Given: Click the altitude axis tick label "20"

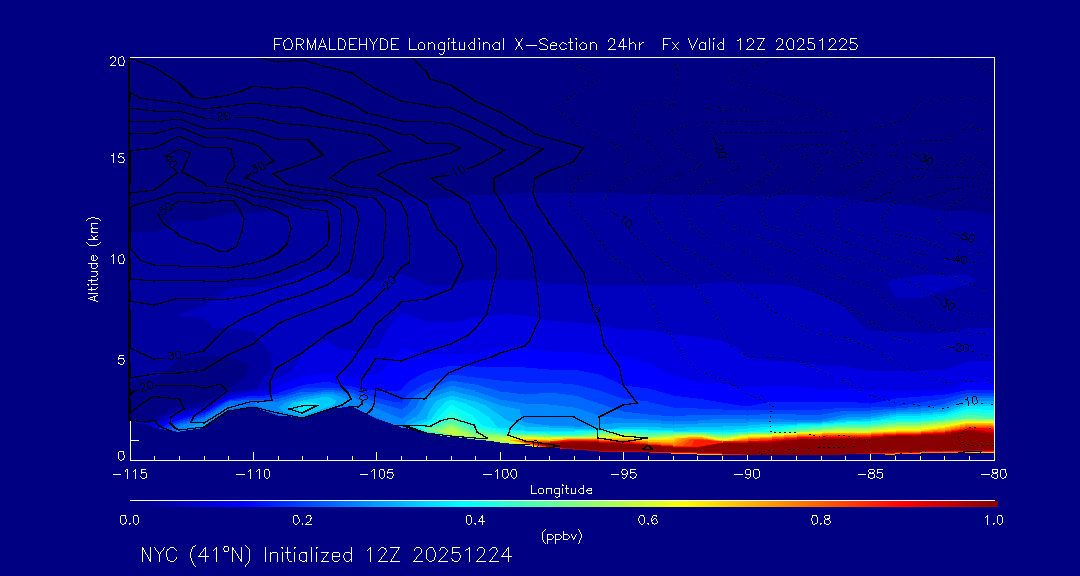Looking at the screenshot, I should [x=116, y=61].
